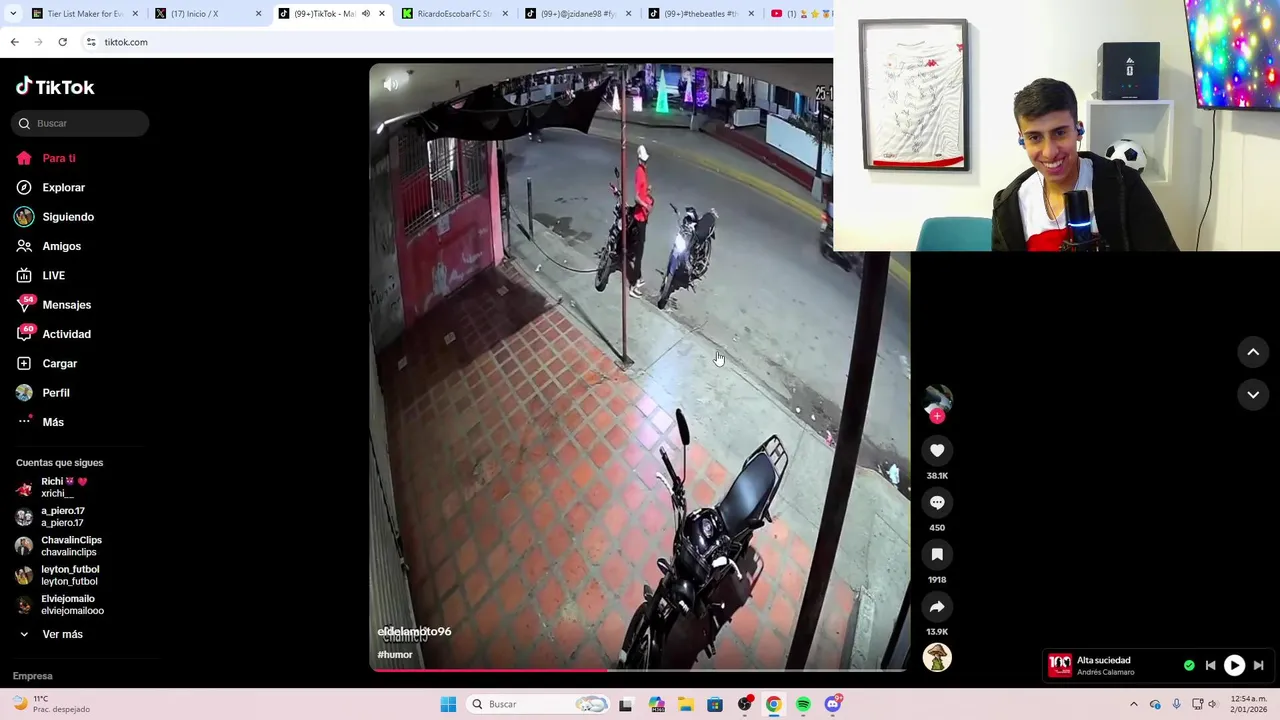Toggle the green saved check in mini player
Screen dimensions: 1280x720
1189,665
